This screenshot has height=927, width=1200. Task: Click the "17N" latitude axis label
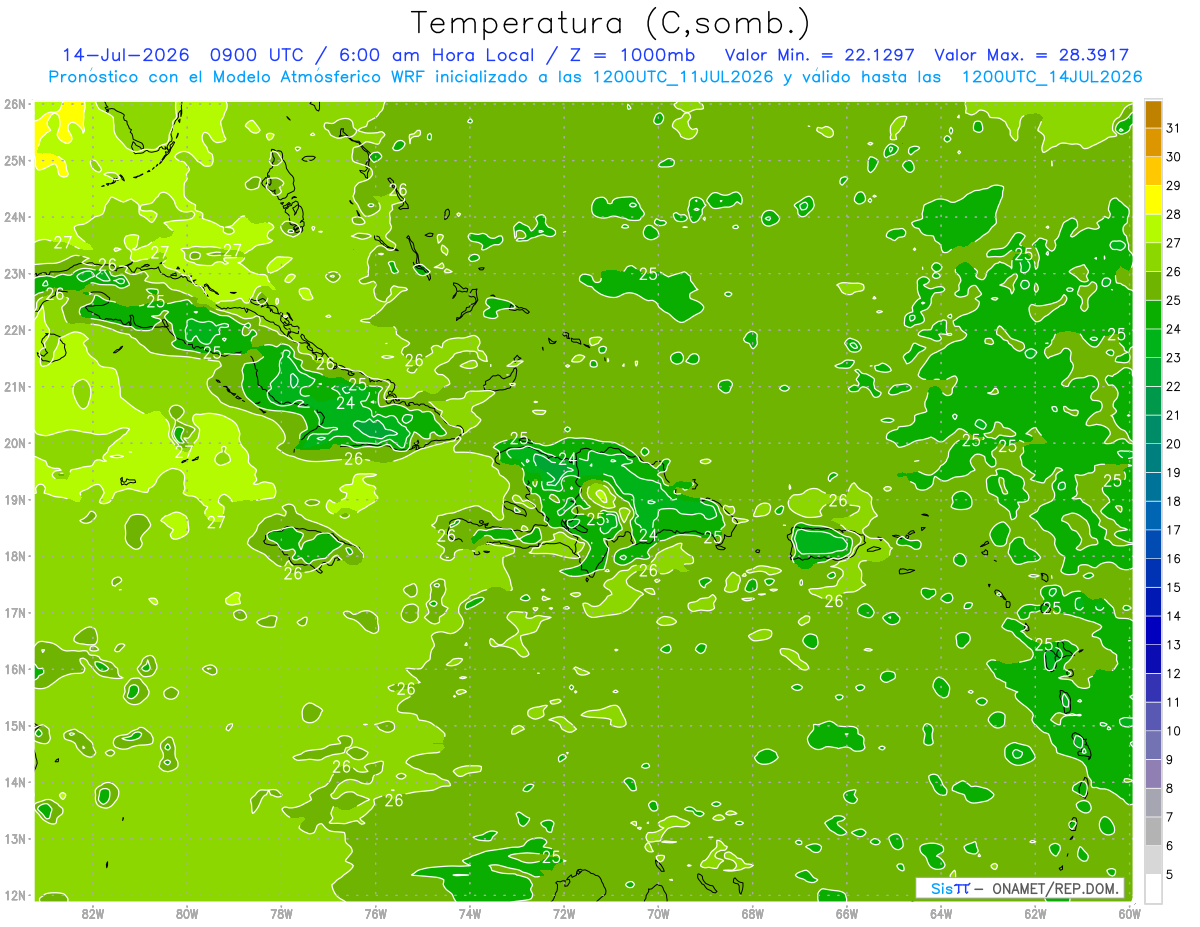pyautogui.click(x=14, y=612)
